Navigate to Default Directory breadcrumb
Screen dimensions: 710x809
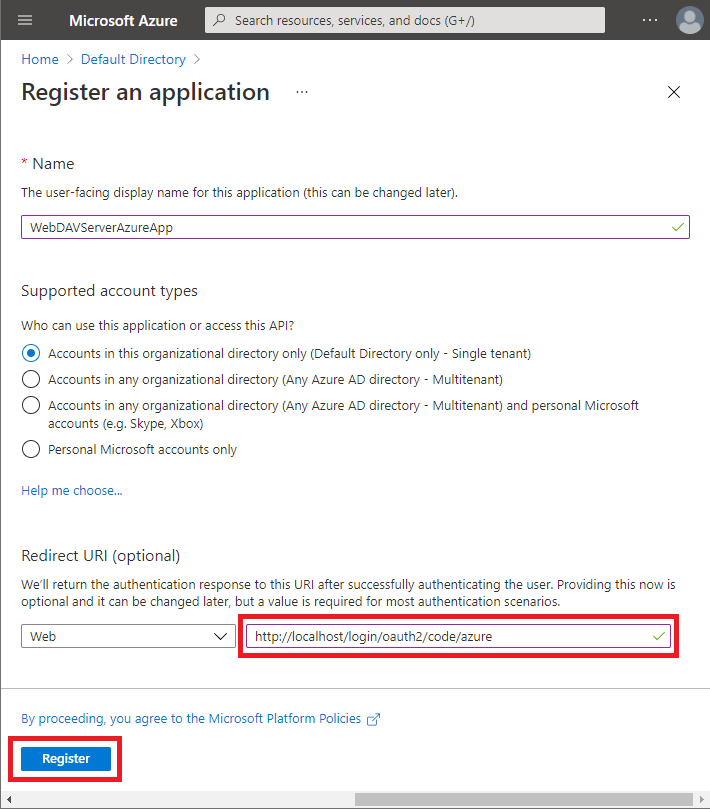pyautogui.click(x=133, y=59)
